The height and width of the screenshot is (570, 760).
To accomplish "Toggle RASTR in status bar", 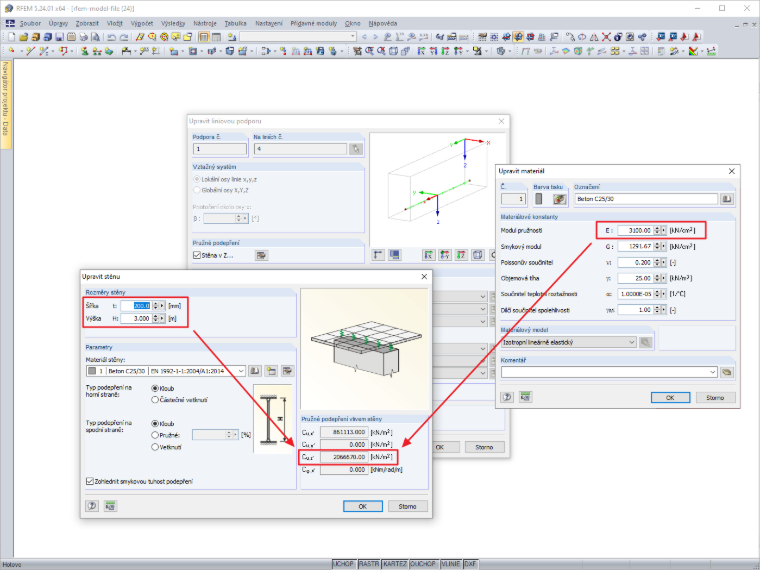I will click(369, 564).
